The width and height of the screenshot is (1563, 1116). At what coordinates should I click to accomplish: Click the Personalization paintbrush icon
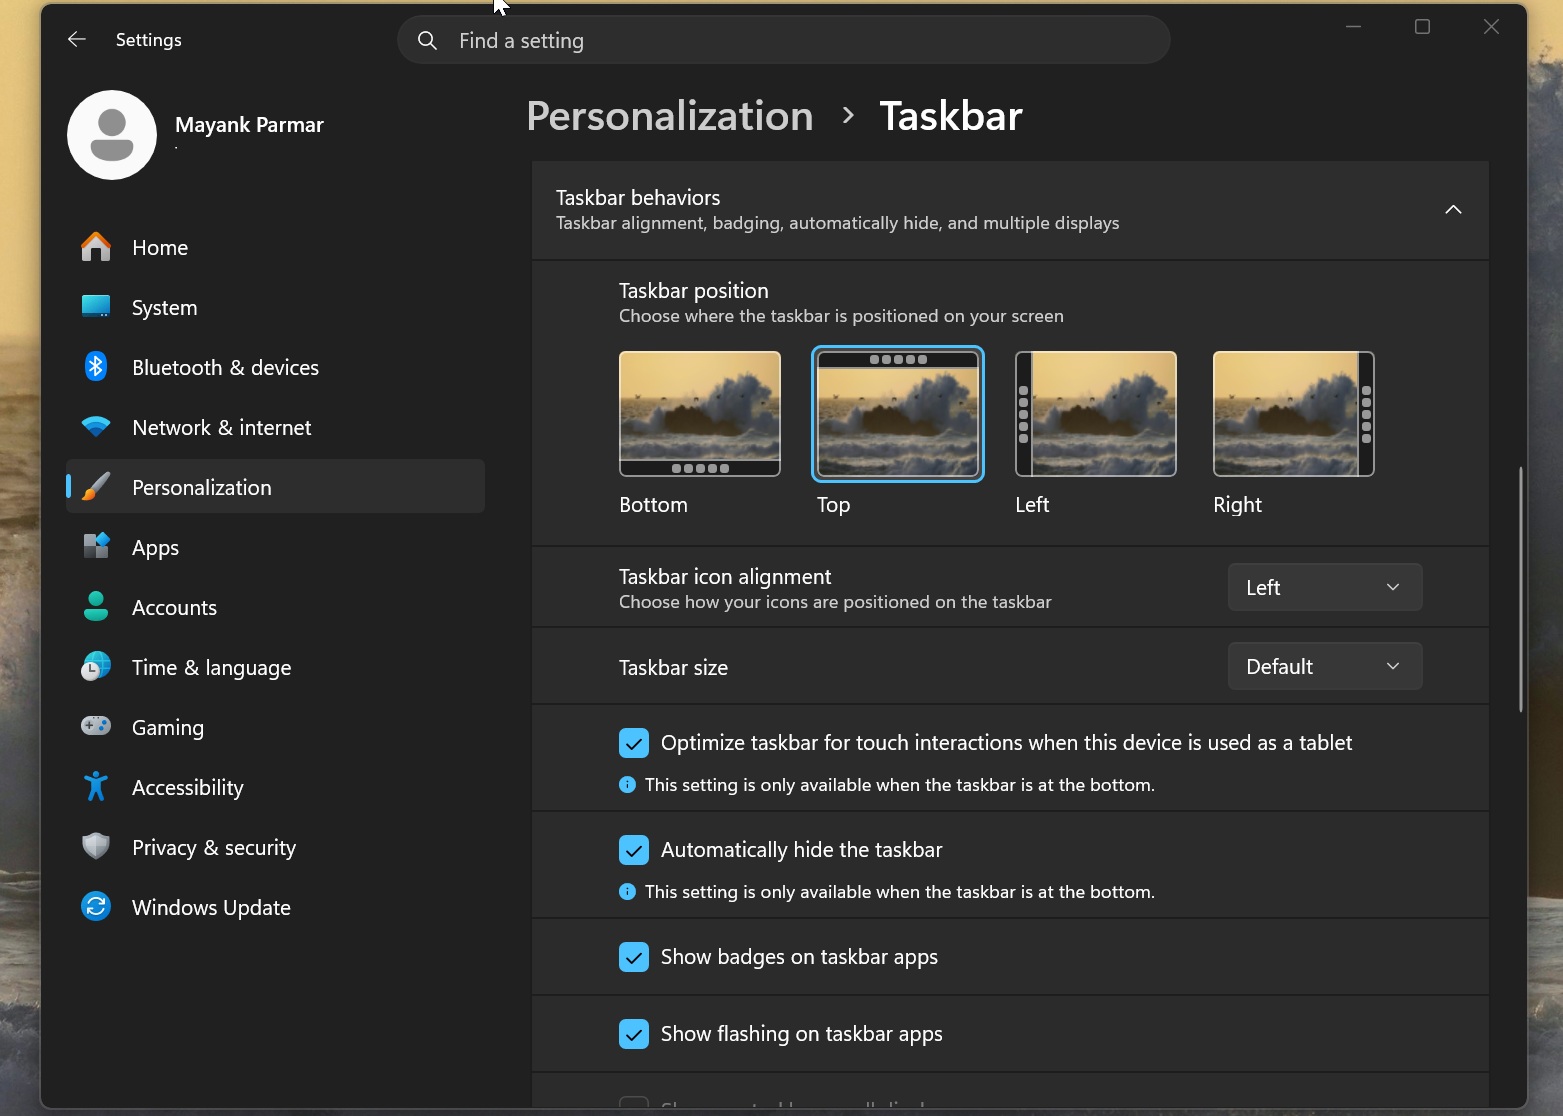pos(96,487)
